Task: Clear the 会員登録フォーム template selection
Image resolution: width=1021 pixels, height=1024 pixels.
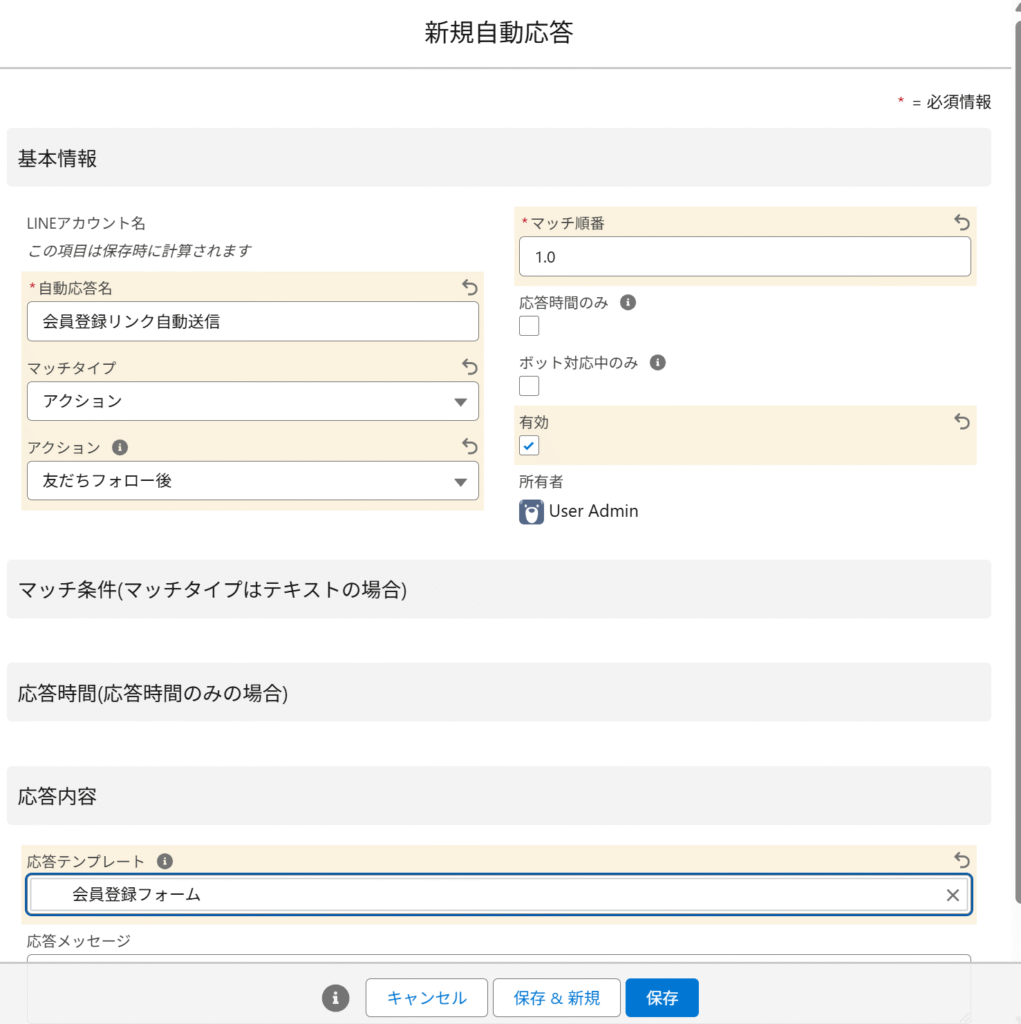Action: click(952, 895)
